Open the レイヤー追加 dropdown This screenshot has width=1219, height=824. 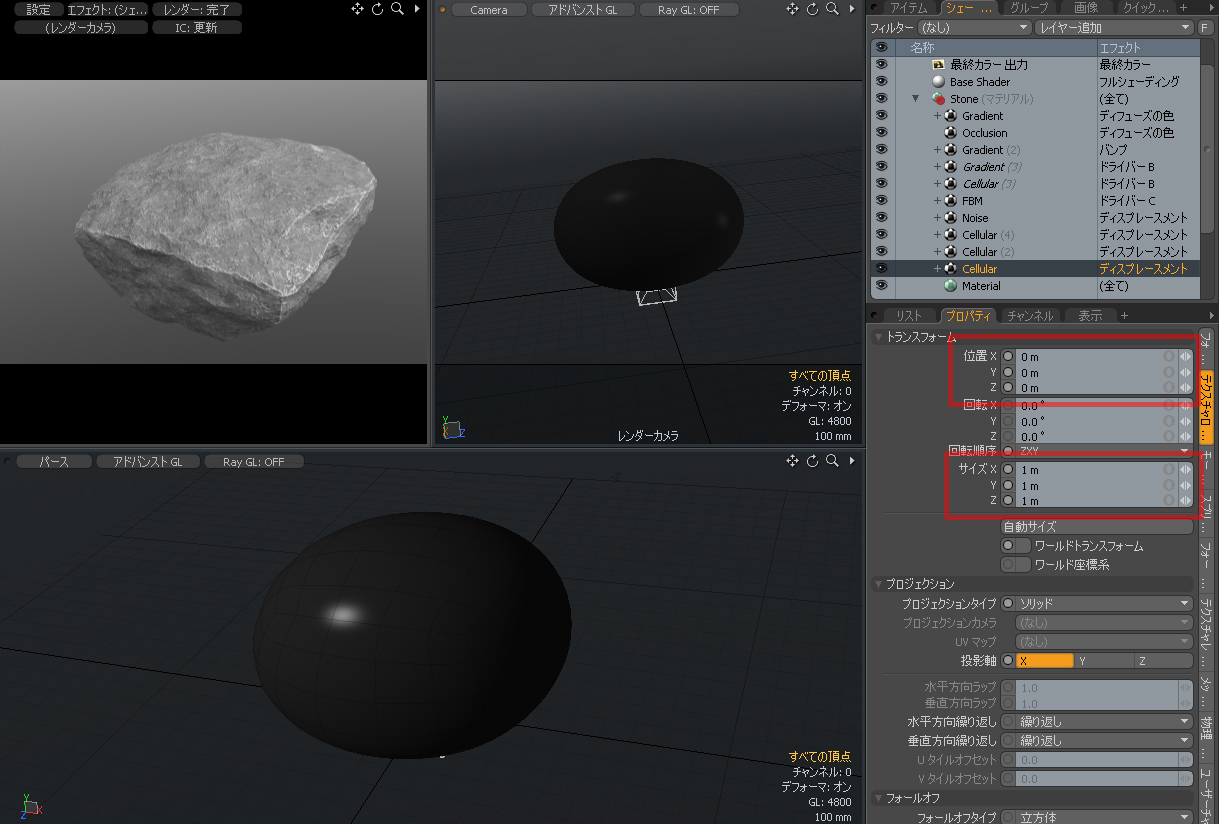tap(1114, 28)
